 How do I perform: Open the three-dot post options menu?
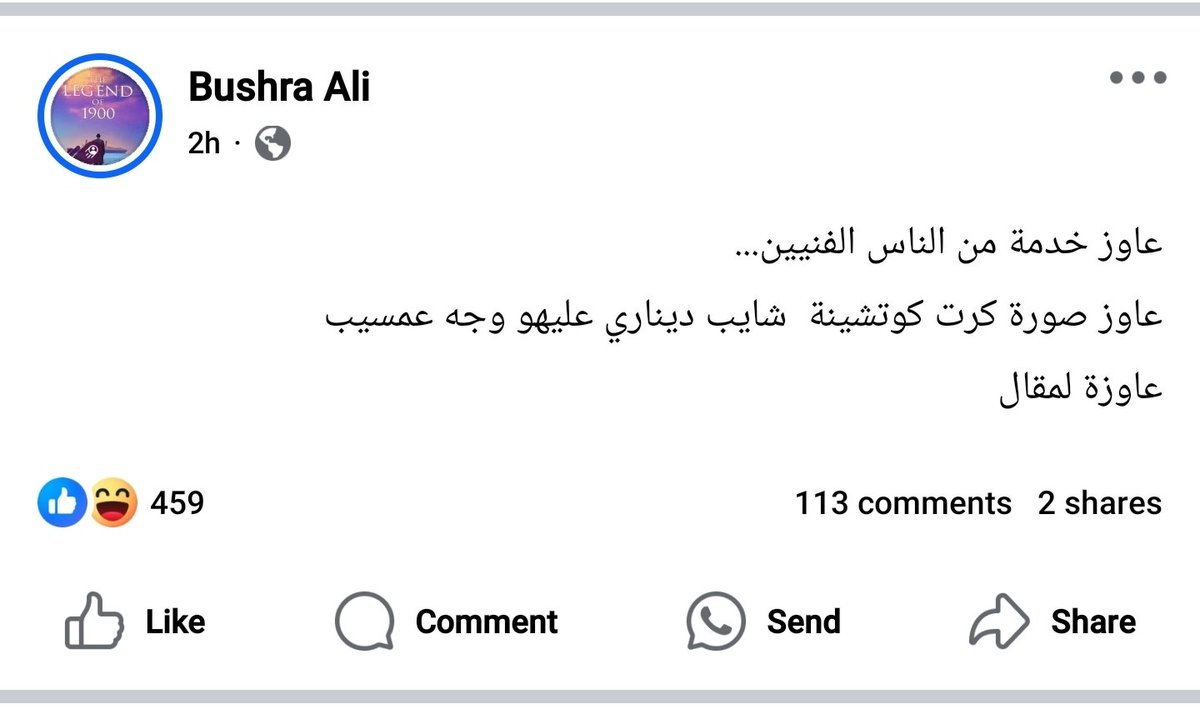(x=1138, y=78)
